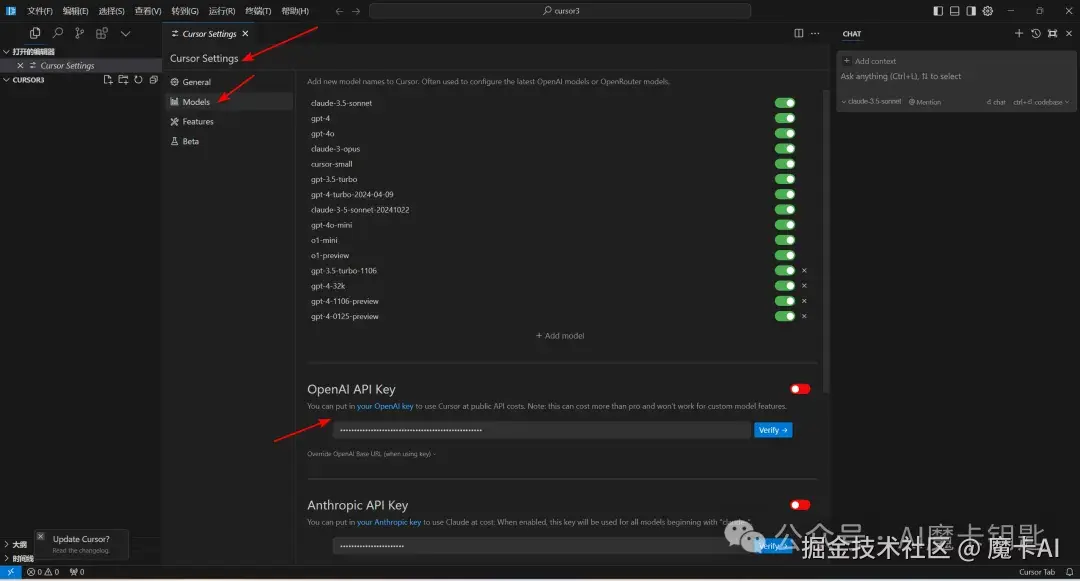
Task: Collapse all folders in CURSOR3 explorer
Action: [x=154, y=80]
